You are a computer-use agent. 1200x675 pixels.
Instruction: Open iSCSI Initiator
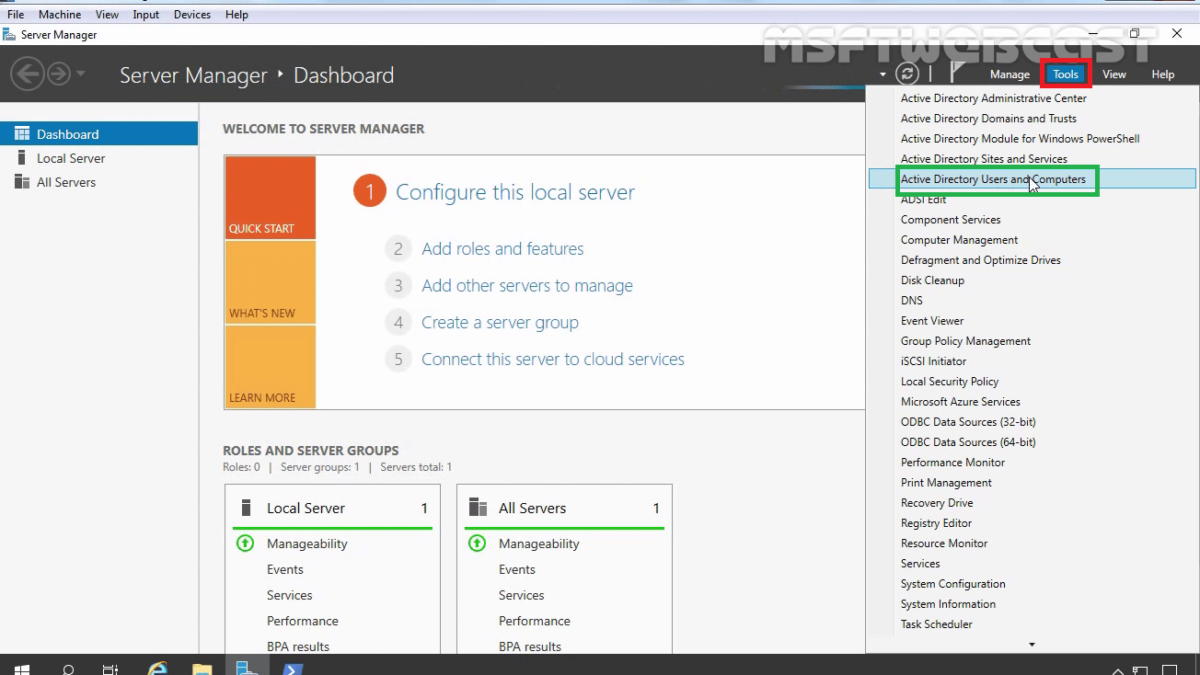coord(1031,361)
